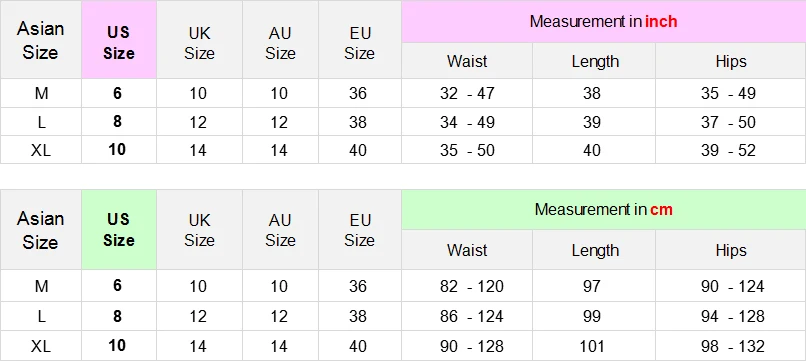
Task: Select the hips cell '90 - 124'
Action: 730,286
